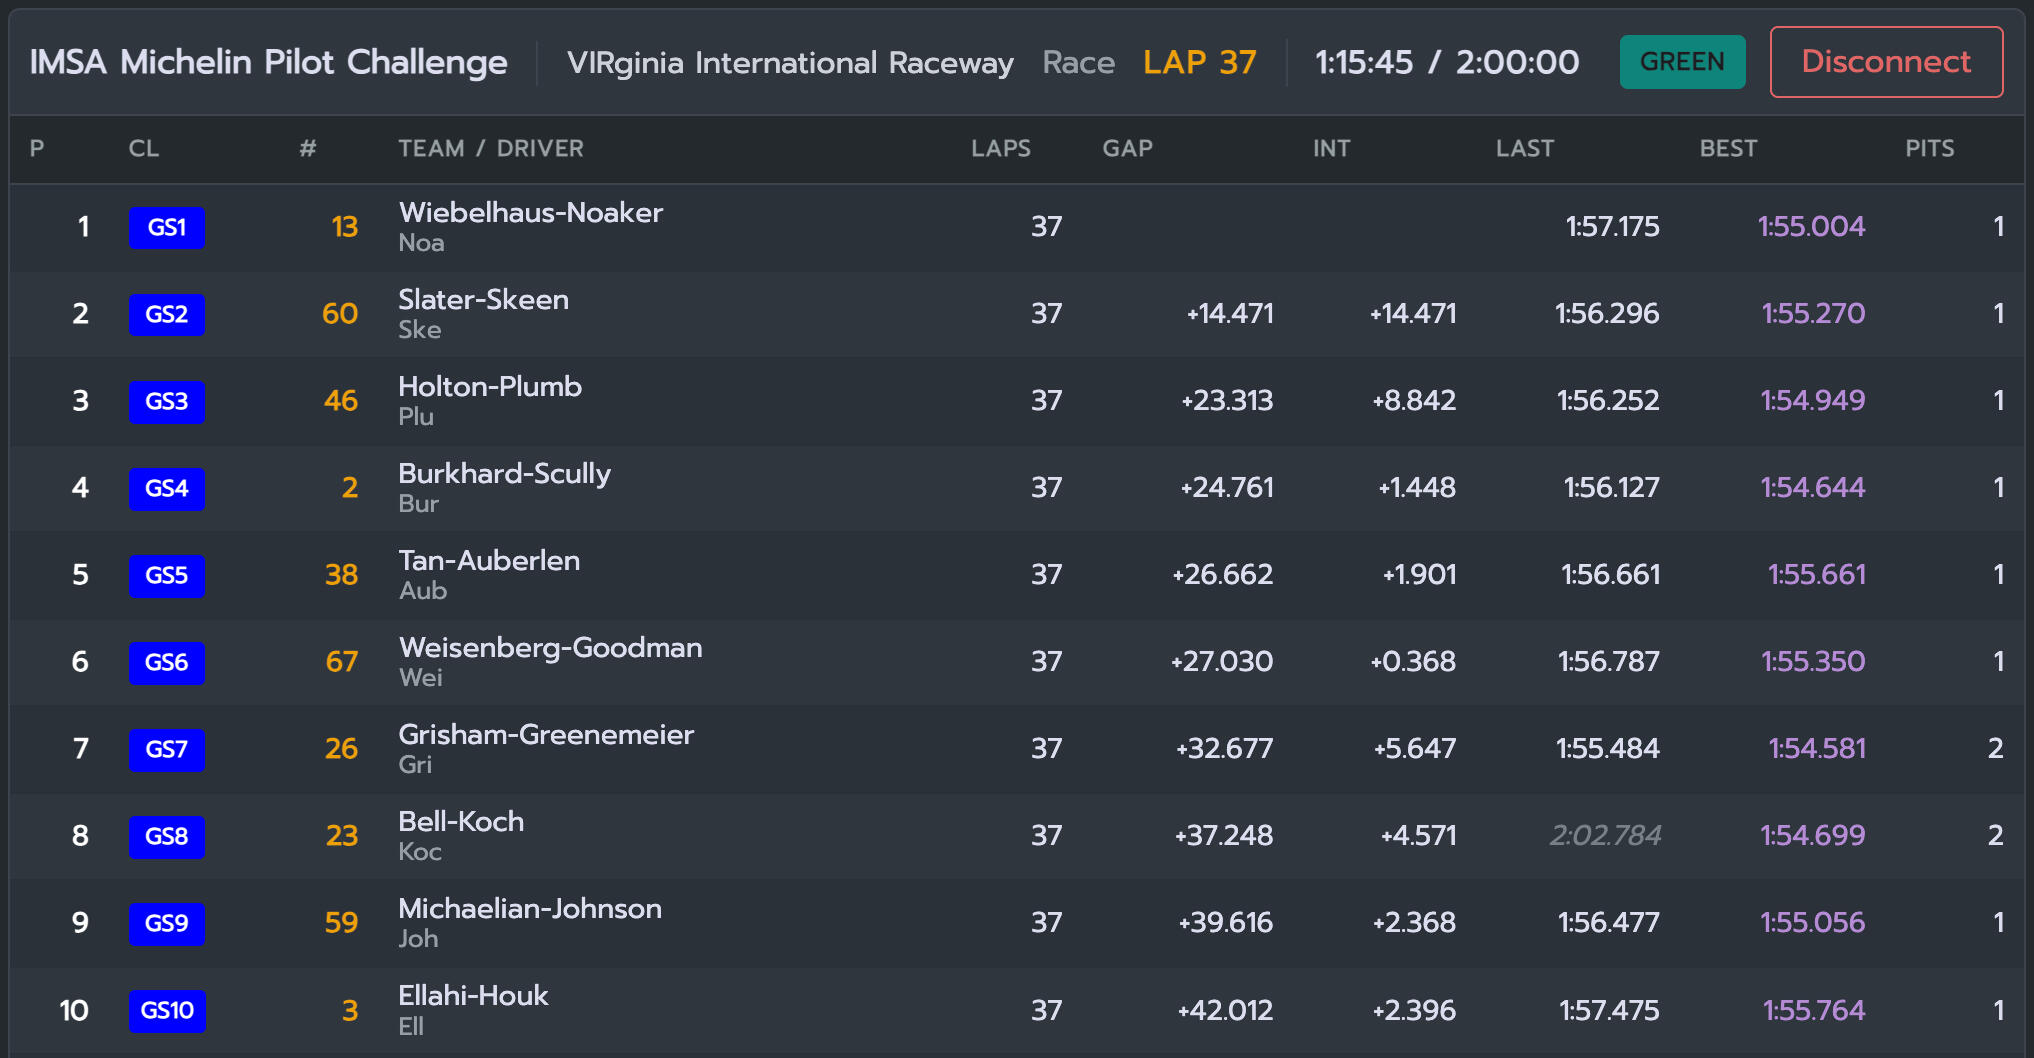Select the GS4 class badge

coord(167,489)
